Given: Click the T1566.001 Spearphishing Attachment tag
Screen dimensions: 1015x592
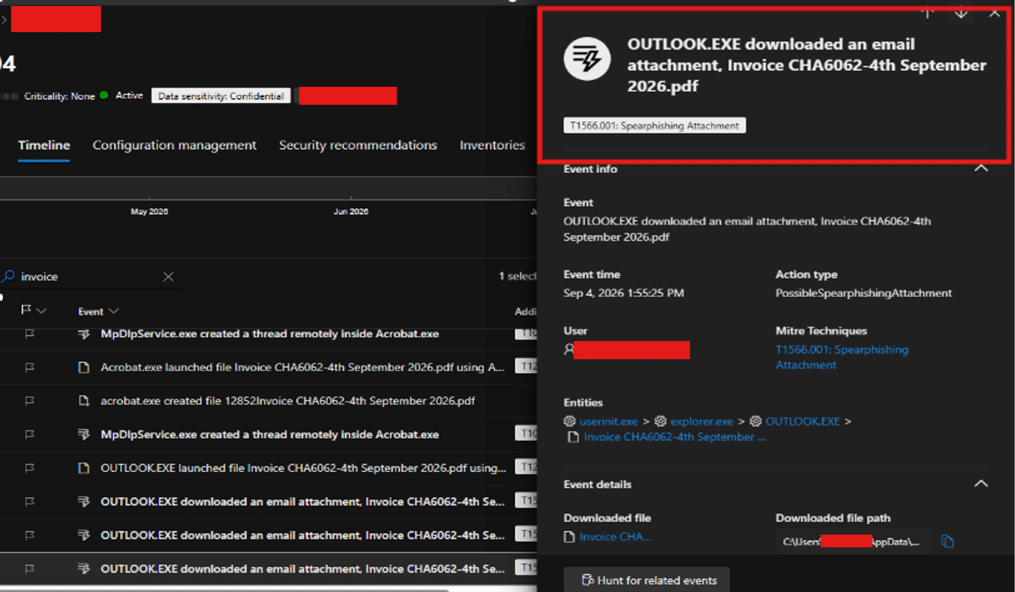Looking at the screenshot, I should 654,126.
